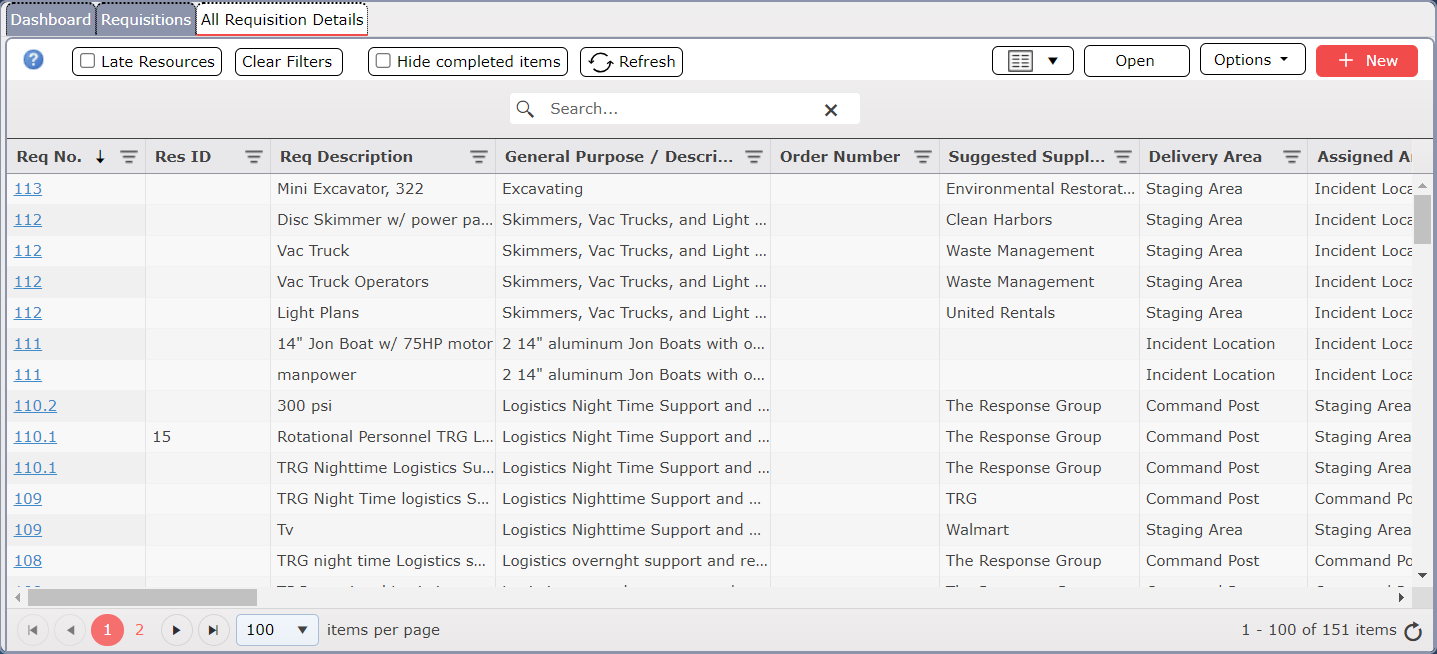Screen dimensions: 1437x654
Task: Expand the Options dropdown menu
Action: pyautogui.click(x=1251, y=60)
